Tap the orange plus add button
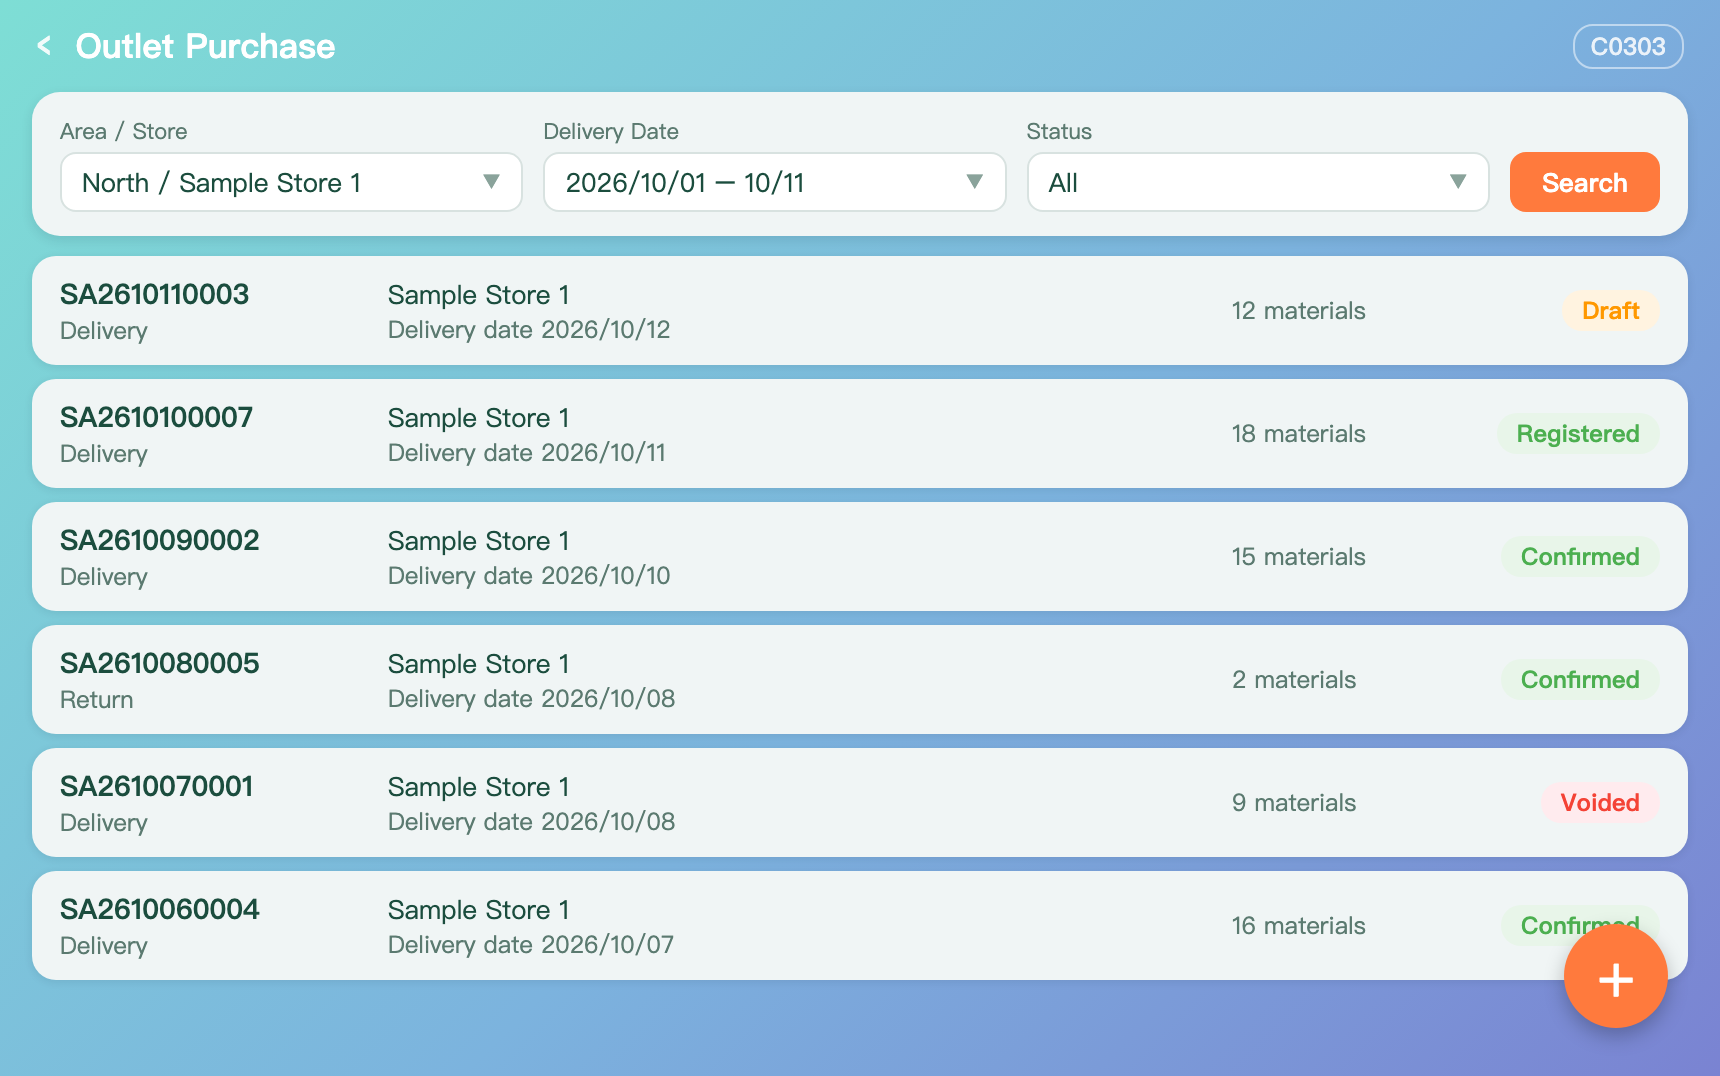 1615,976
